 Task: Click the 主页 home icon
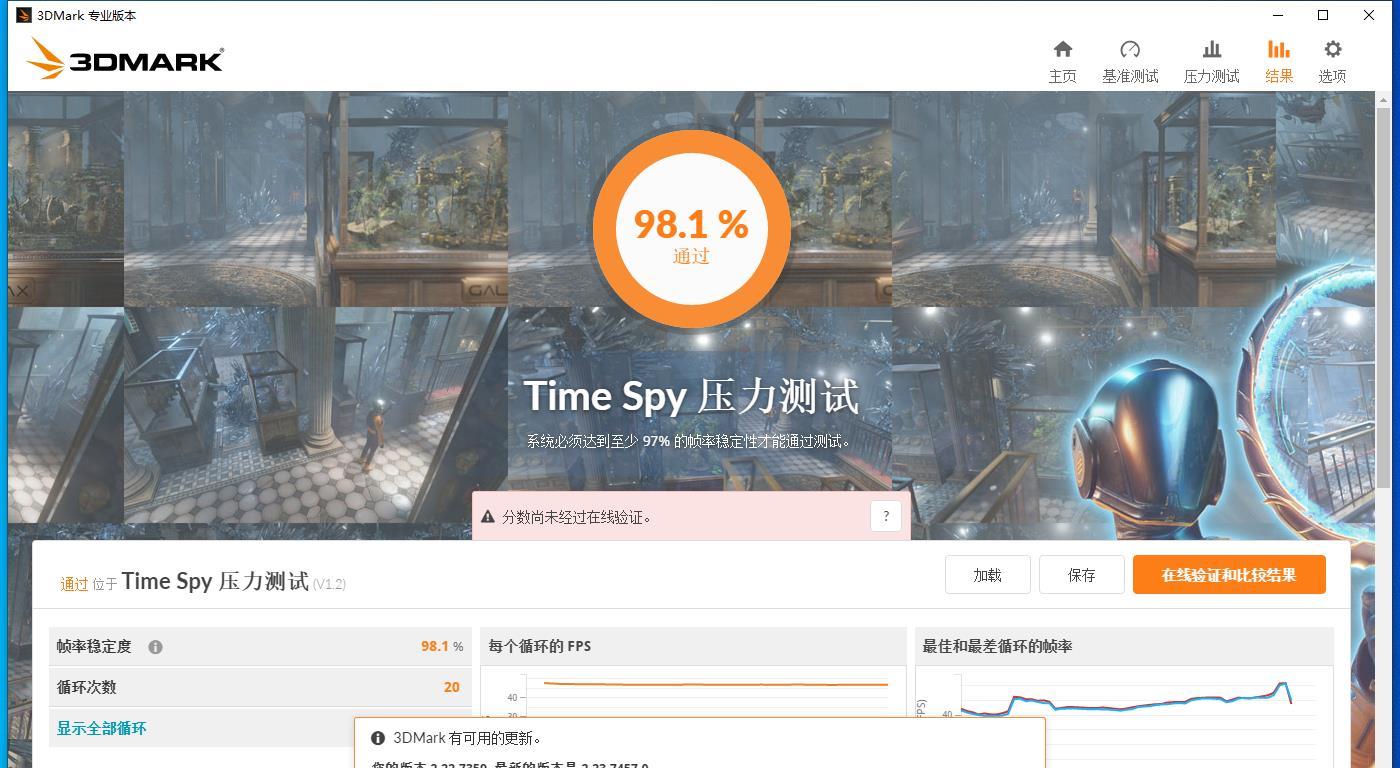pyautogui.click(x=1063, y=48)
